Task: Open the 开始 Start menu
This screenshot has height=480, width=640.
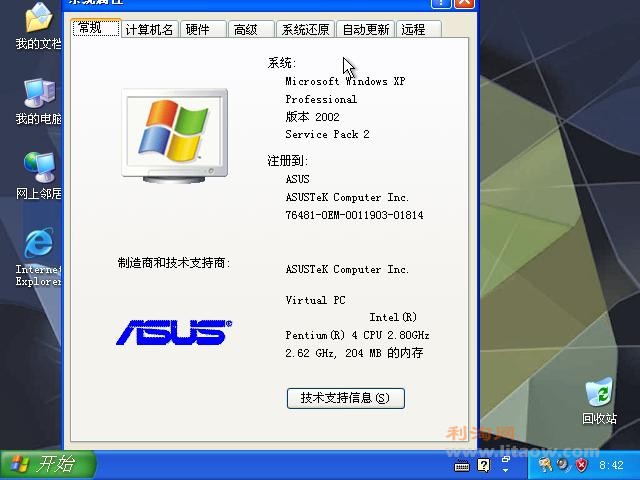Action: [x=48, y=464]
